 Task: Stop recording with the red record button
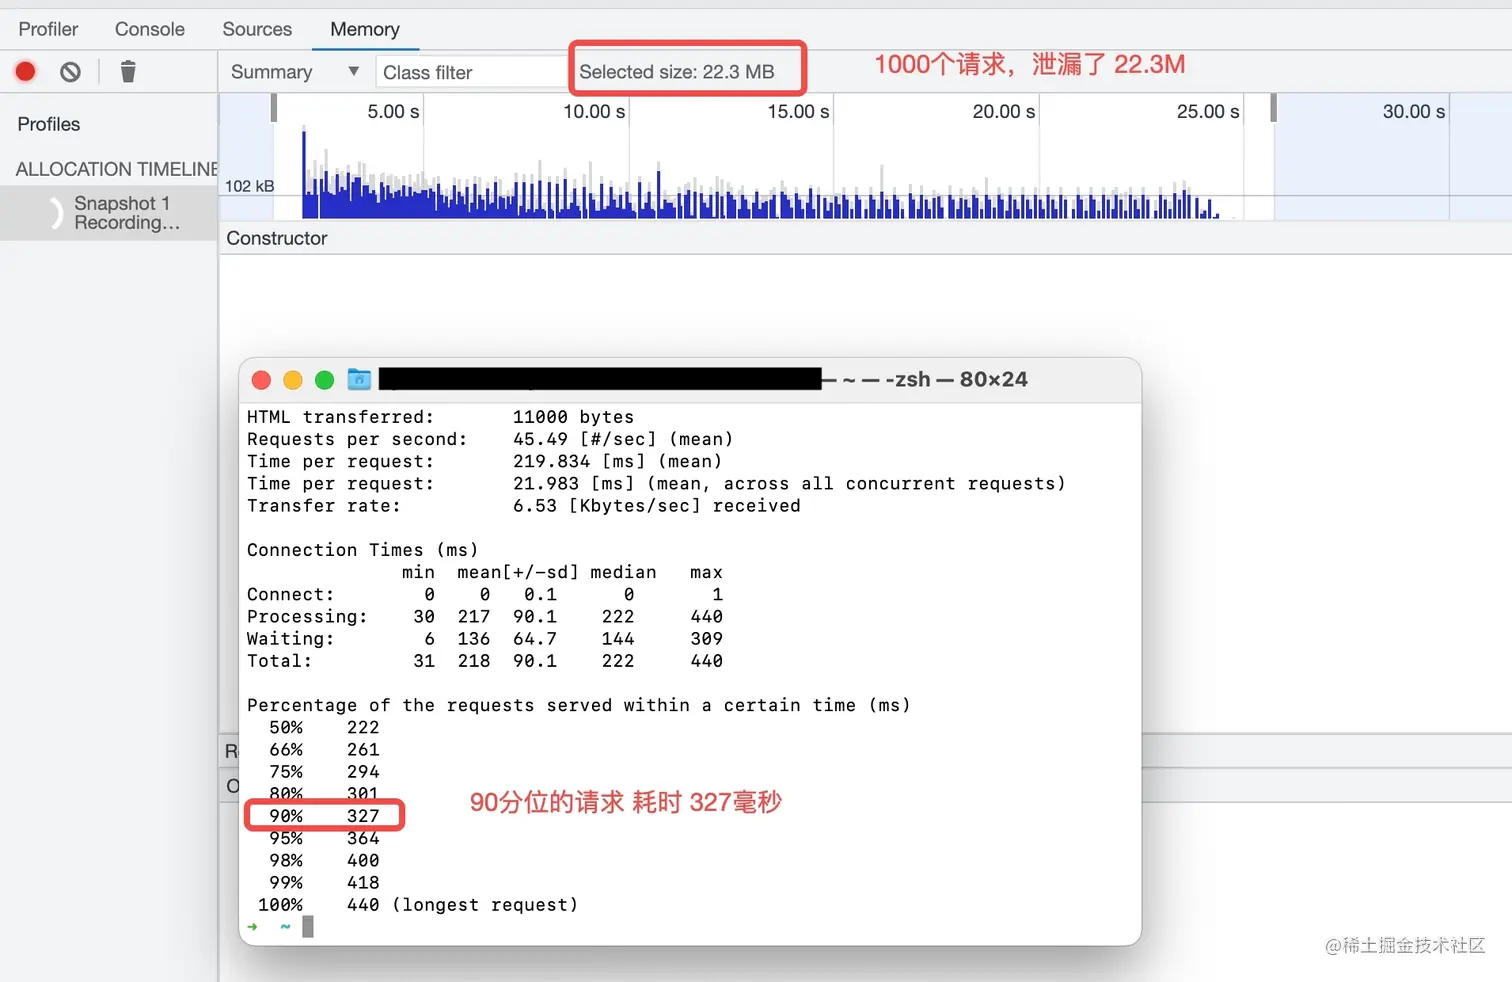26,71
